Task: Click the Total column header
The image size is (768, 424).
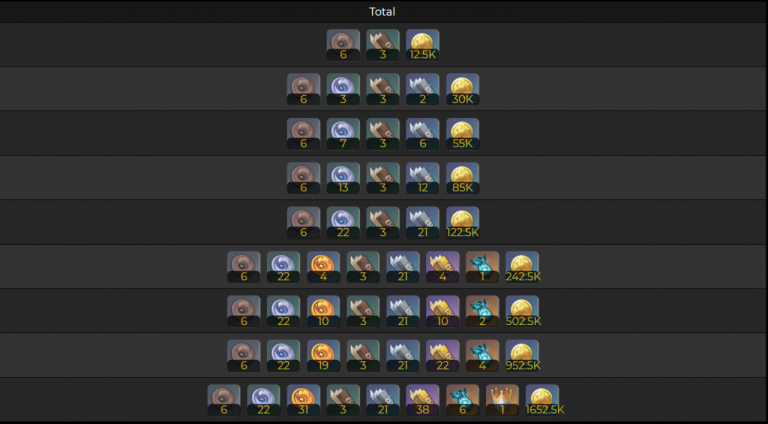Action: click(382, 12)
